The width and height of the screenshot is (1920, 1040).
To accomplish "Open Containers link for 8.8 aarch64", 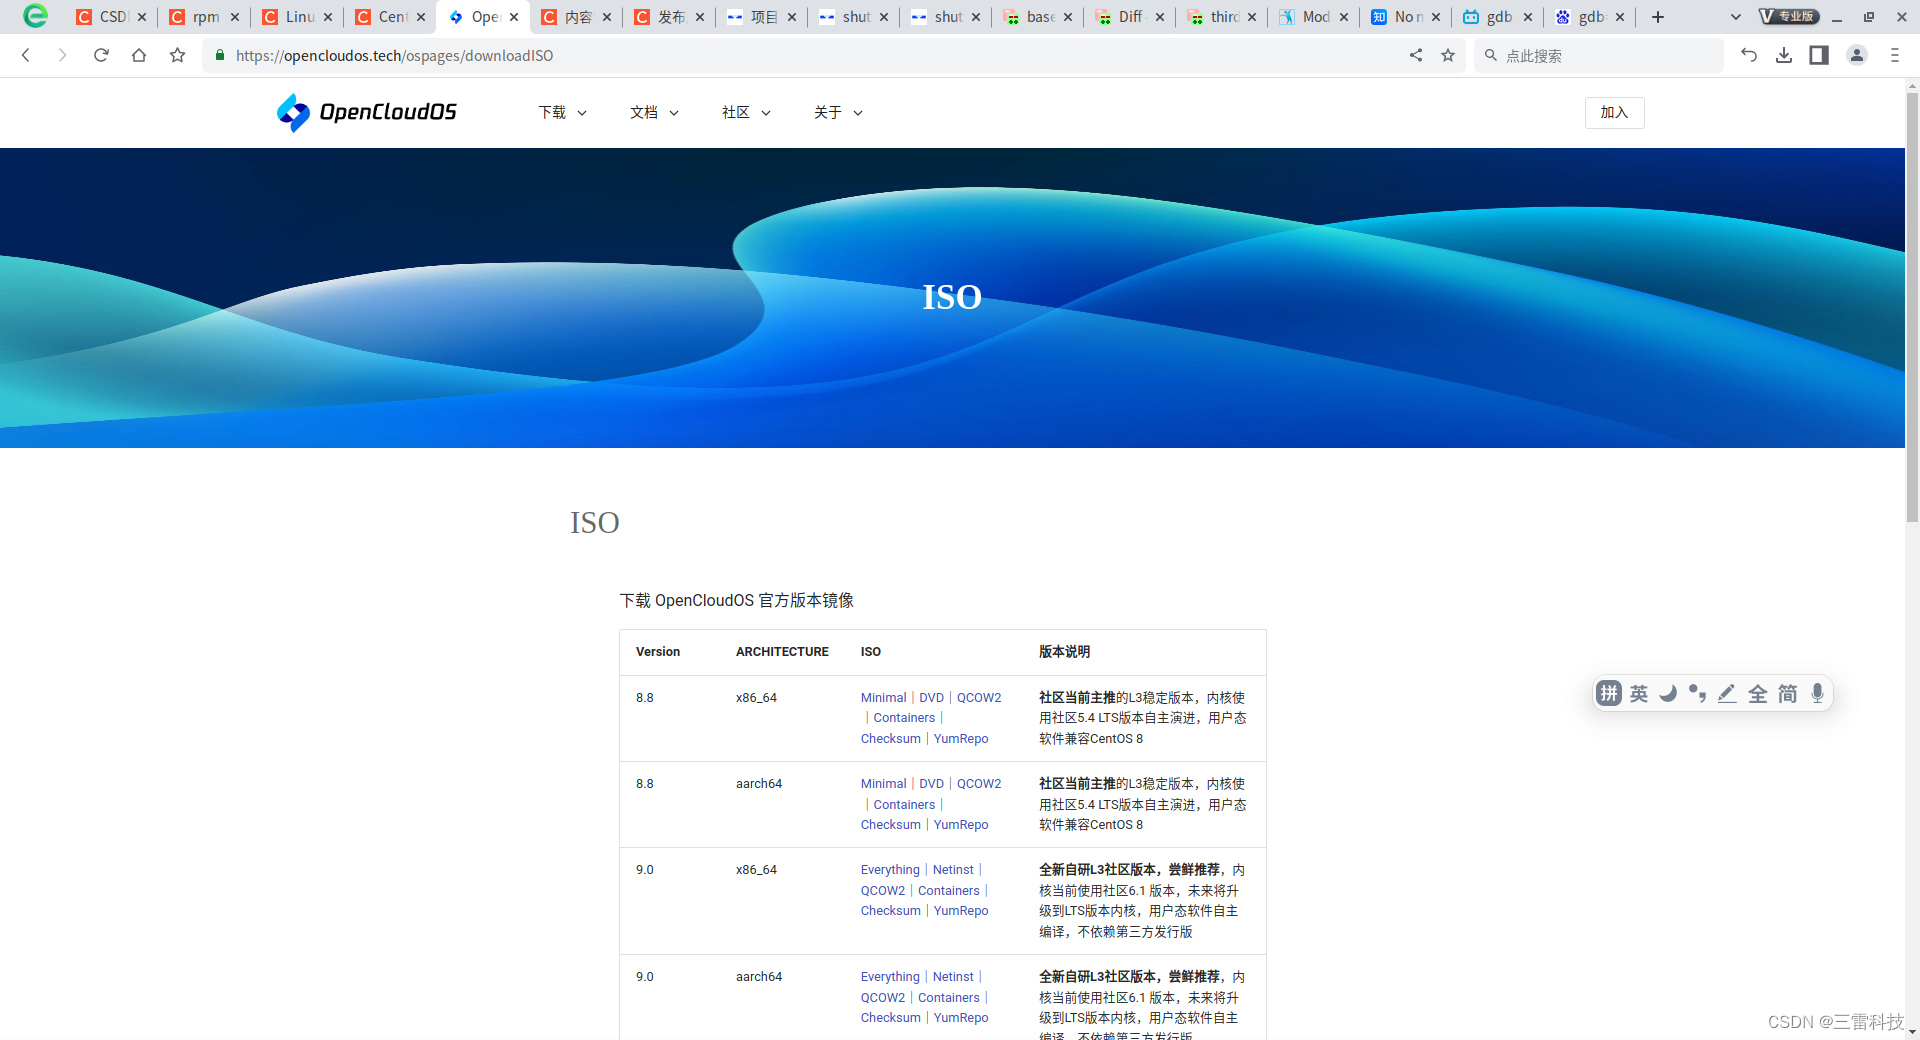I will click(x=904, y=805).
